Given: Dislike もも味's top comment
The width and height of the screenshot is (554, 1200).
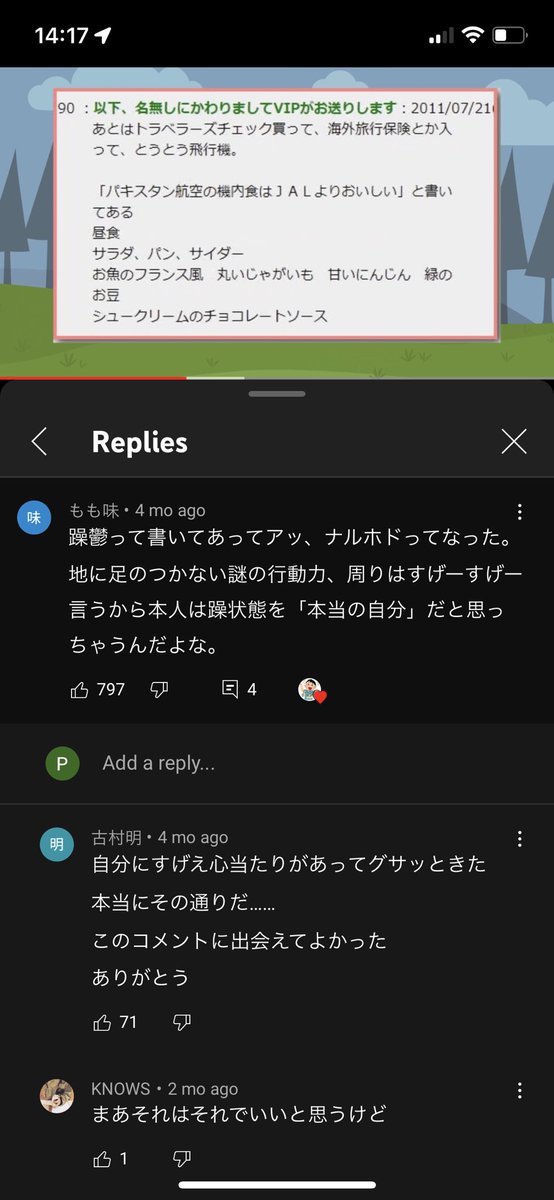Looking at the screenshot, I should coord(158,689).
